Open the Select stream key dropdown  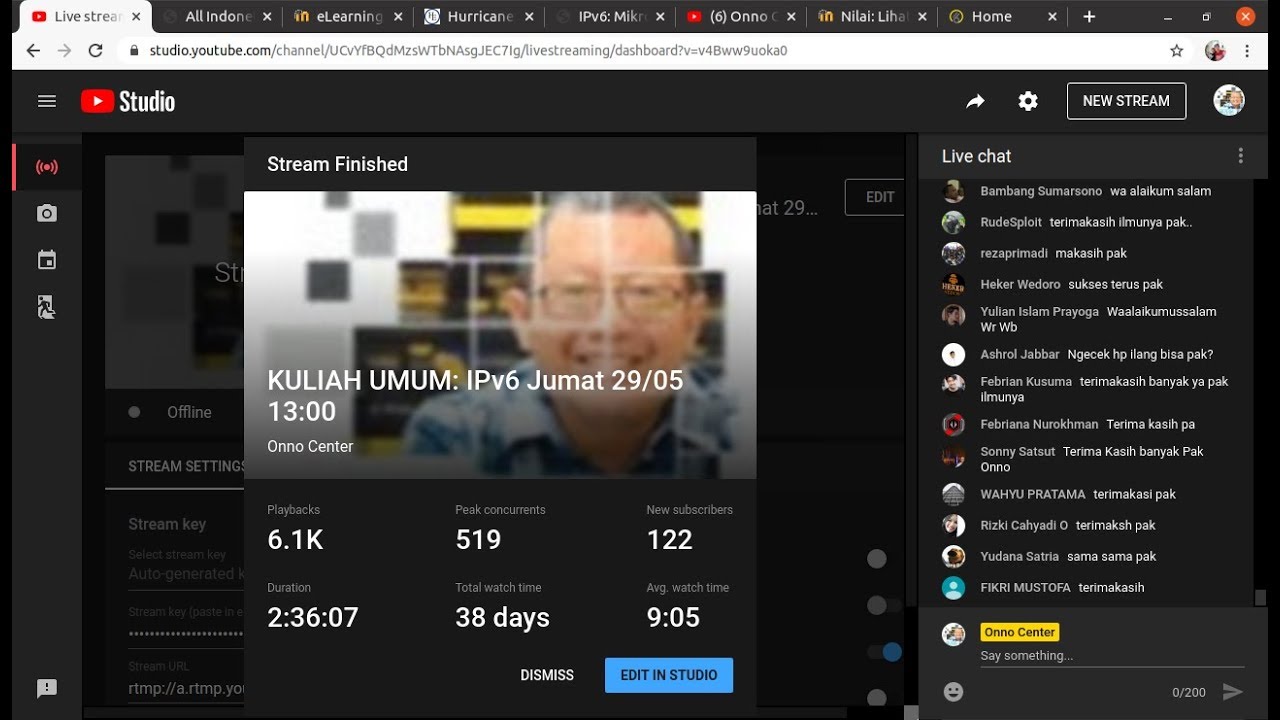[186, 566]
